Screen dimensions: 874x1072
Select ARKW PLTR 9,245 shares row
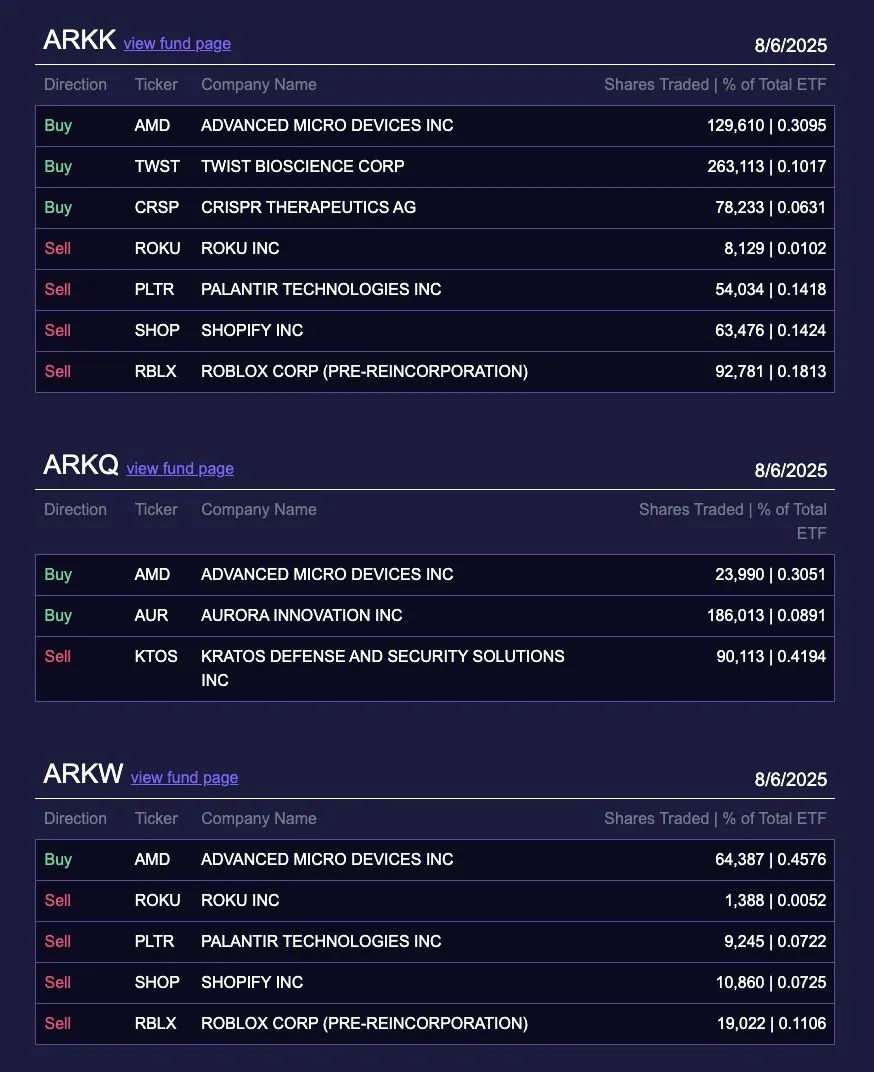point(435,942)
